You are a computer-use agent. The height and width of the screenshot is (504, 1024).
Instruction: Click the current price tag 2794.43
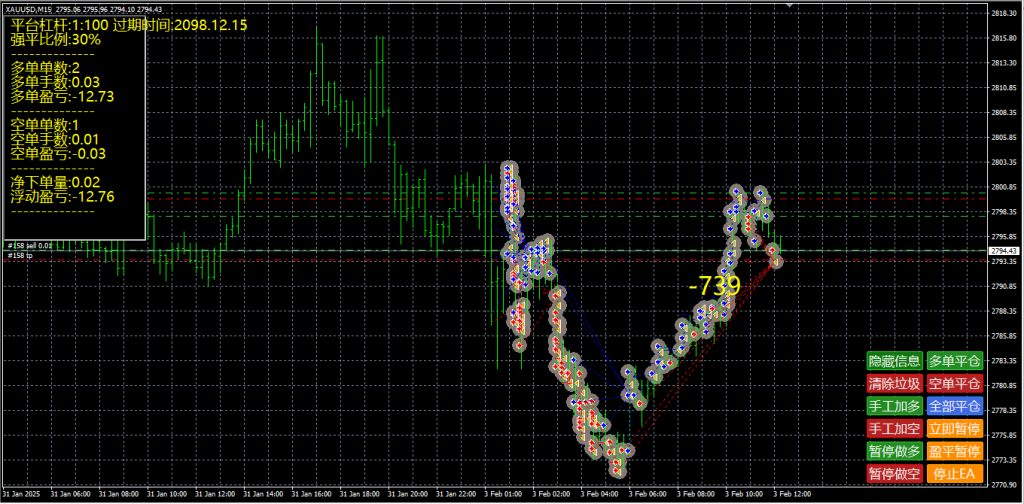(1003, 250)
